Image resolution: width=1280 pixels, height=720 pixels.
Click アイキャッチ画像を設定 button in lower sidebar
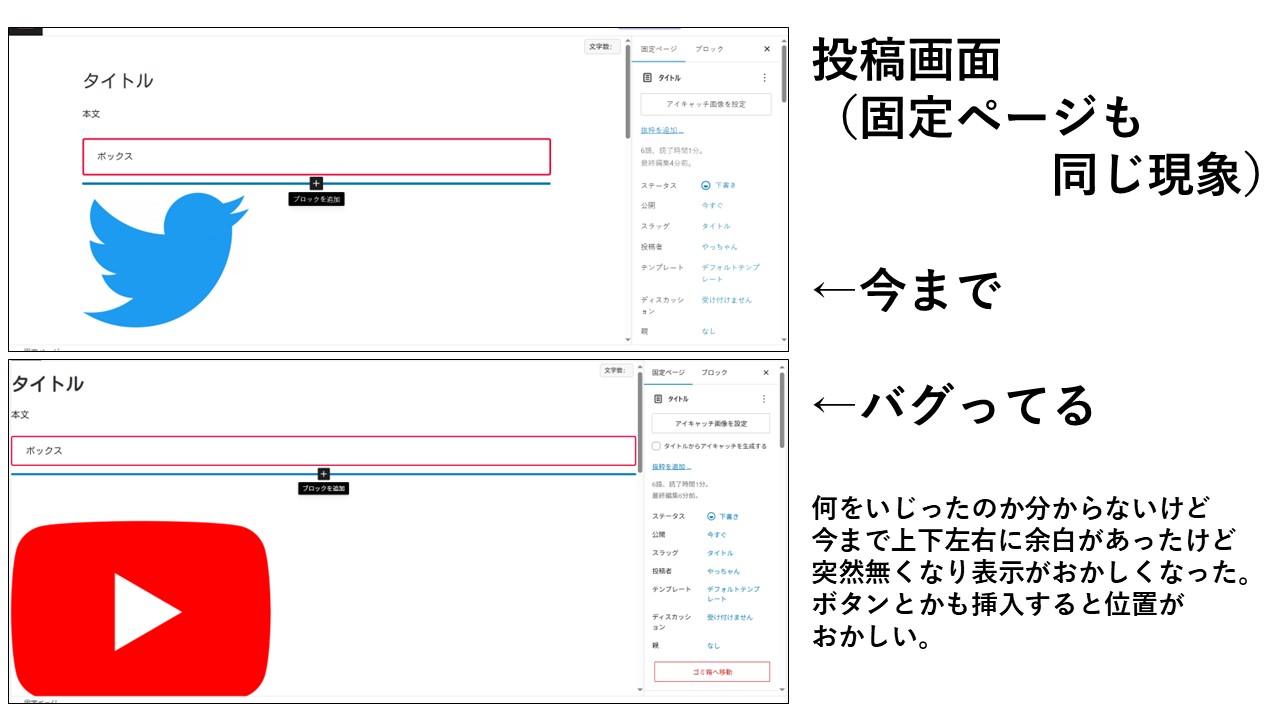711,424
